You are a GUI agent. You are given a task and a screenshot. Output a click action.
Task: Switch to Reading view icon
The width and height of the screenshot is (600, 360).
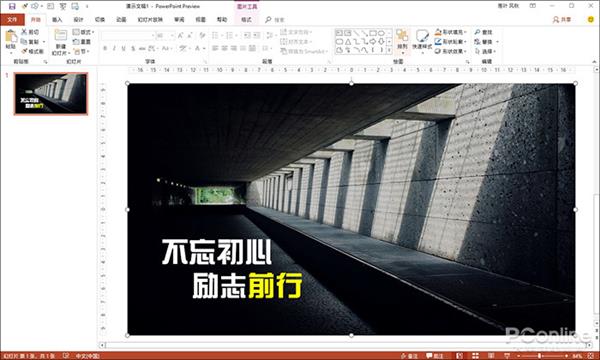(491, 356)
